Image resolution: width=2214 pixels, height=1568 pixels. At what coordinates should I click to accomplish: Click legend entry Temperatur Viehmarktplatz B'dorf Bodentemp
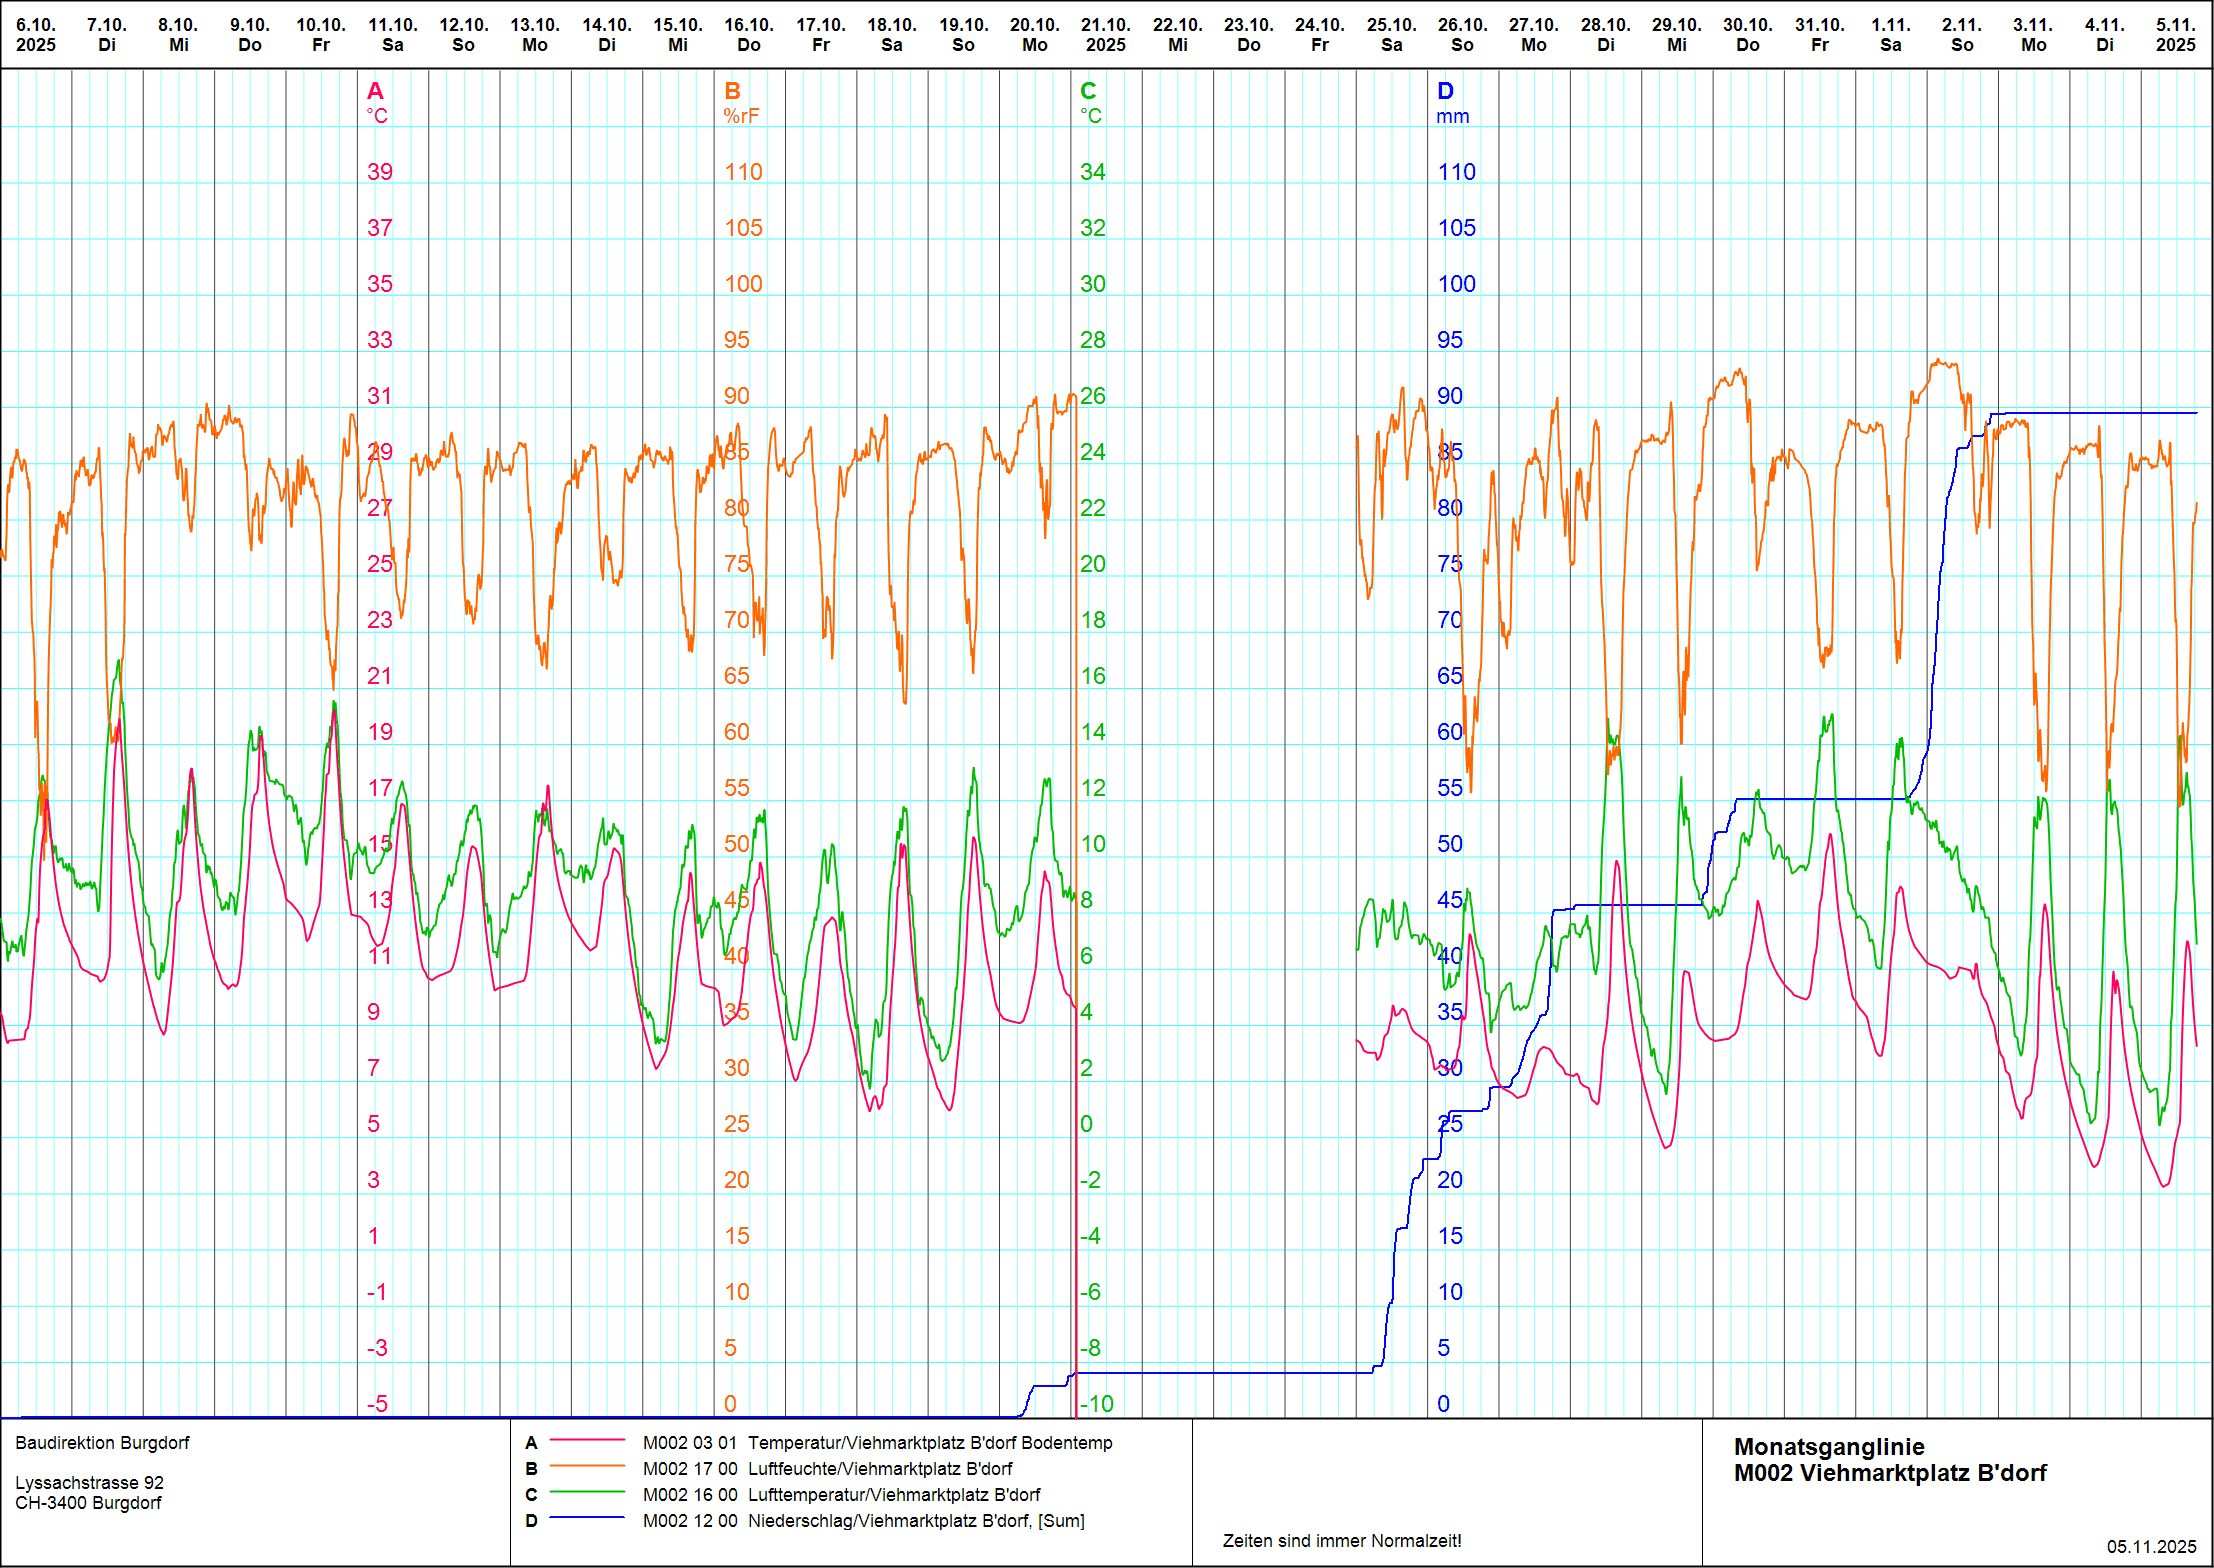[929, 1442]
